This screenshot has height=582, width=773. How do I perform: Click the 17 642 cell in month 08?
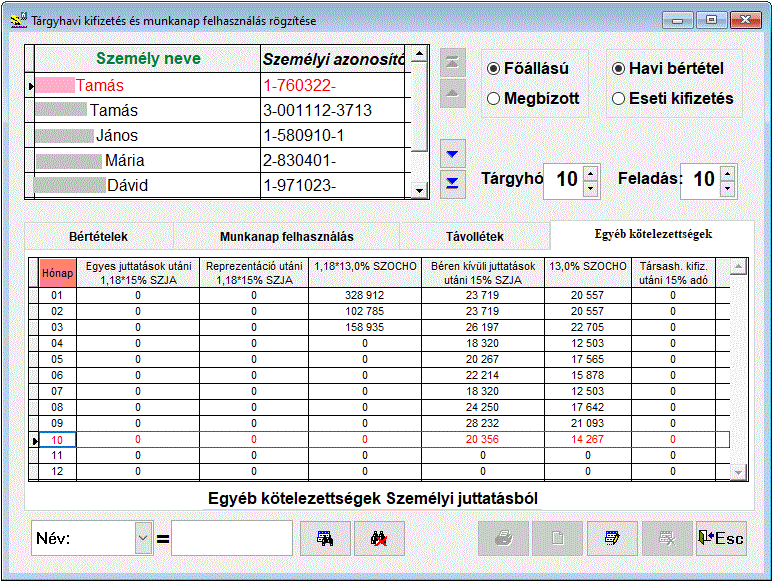[588, 408]
